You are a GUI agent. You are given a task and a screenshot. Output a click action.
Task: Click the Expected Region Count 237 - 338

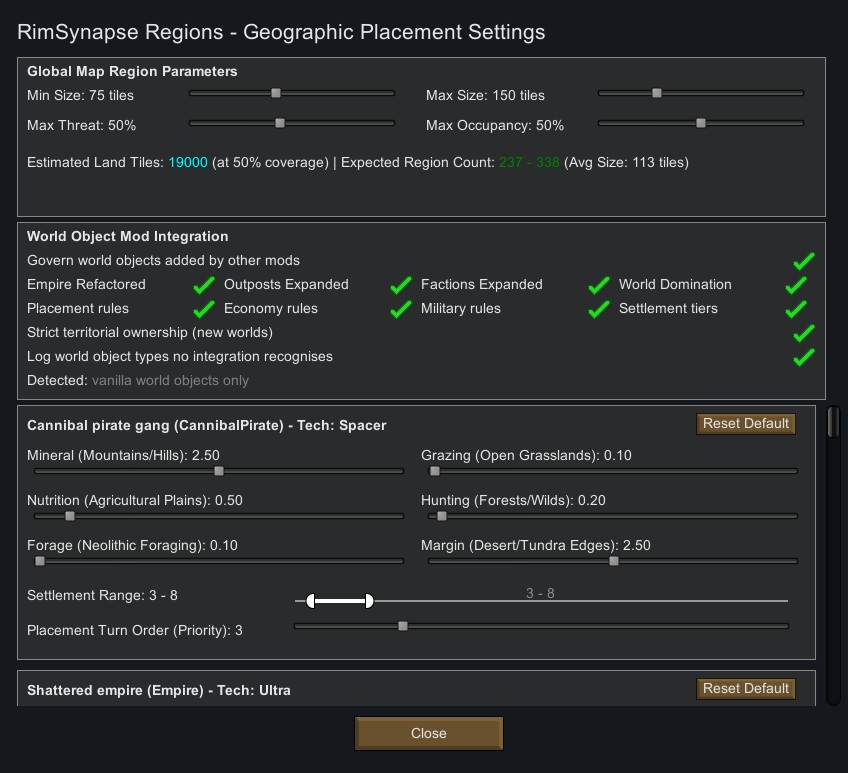pyautogui.click(x=529, y=162)
